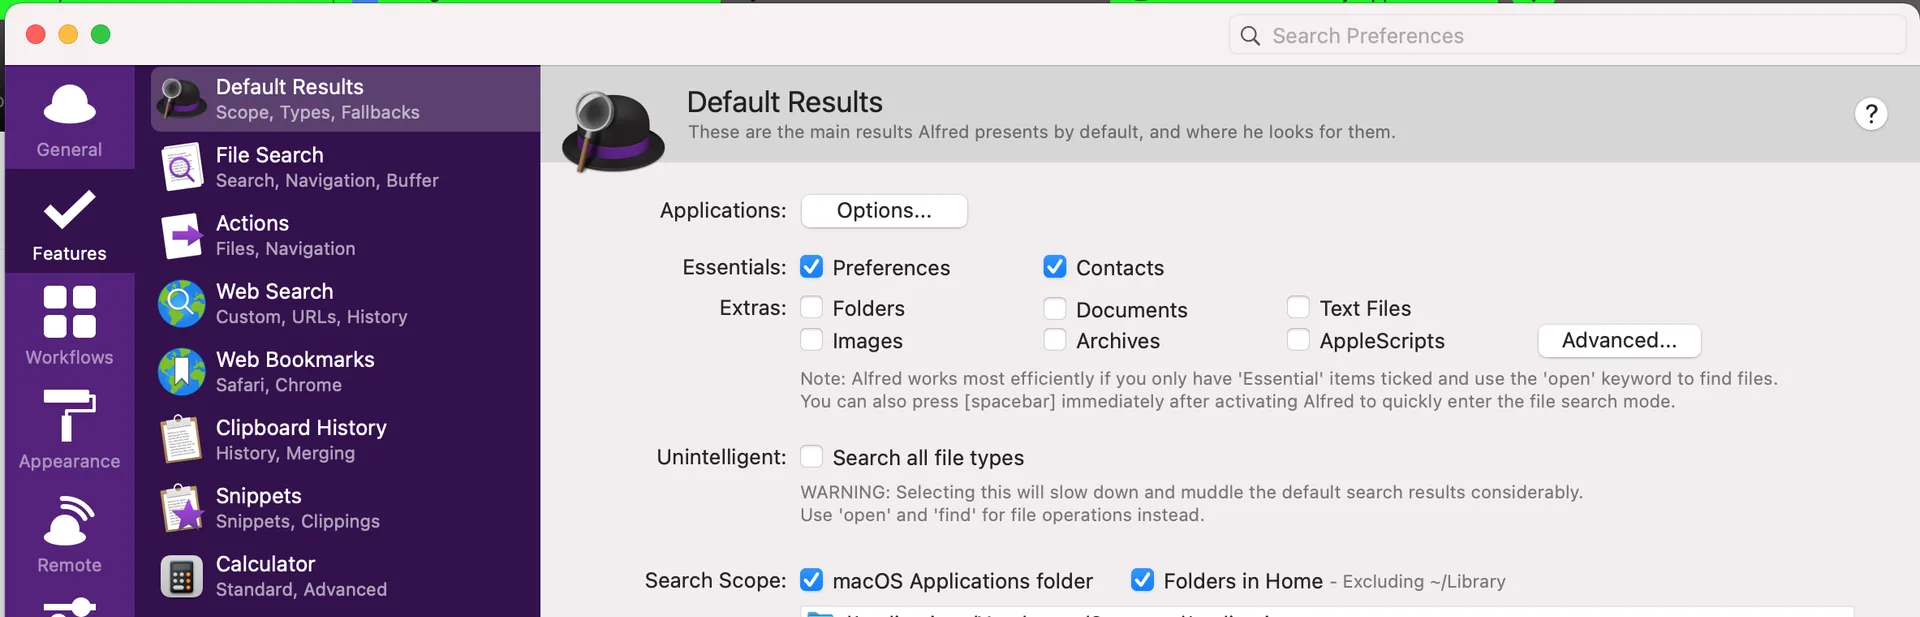Click the Applications Options... button
Viewport: 1920px width, 617px height.
(x=884, y=211)
